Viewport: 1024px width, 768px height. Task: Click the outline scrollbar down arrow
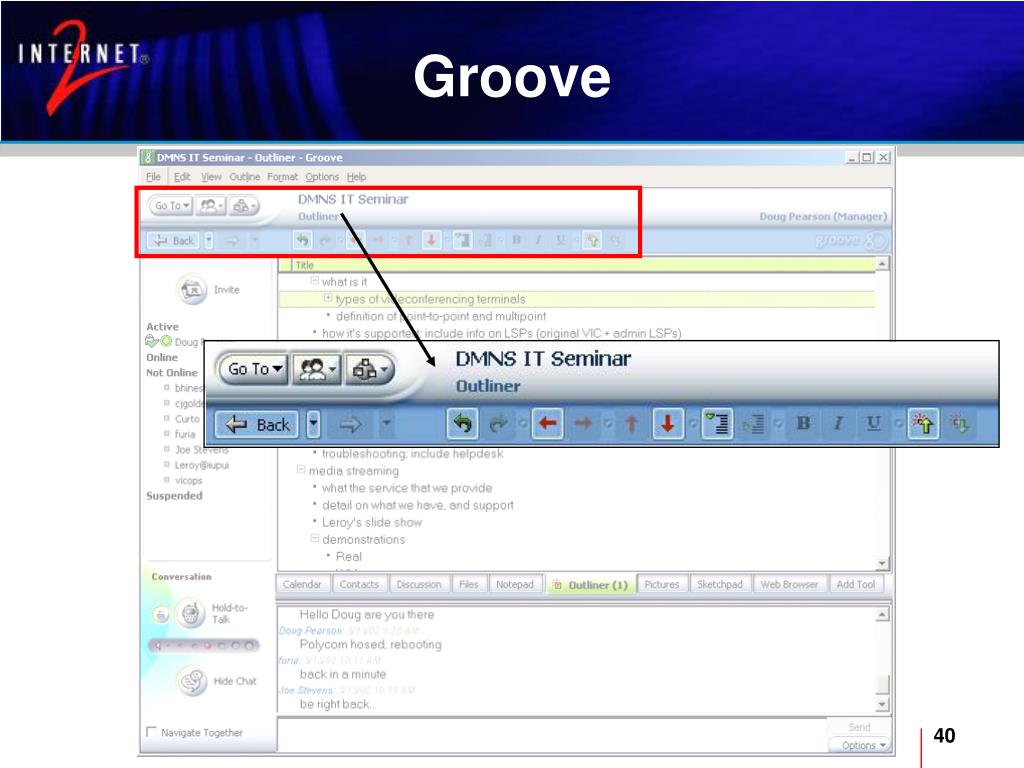(x=882, y=563)
